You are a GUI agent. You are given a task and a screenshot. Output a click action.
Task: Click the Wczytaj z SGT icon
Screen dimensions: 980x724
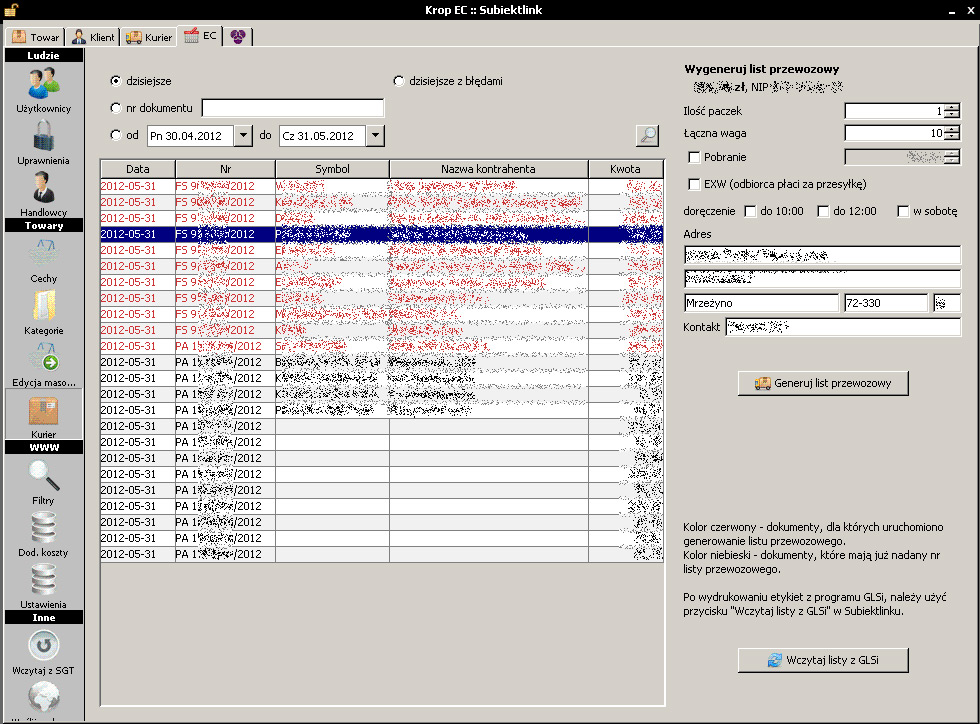pos(43,645)
